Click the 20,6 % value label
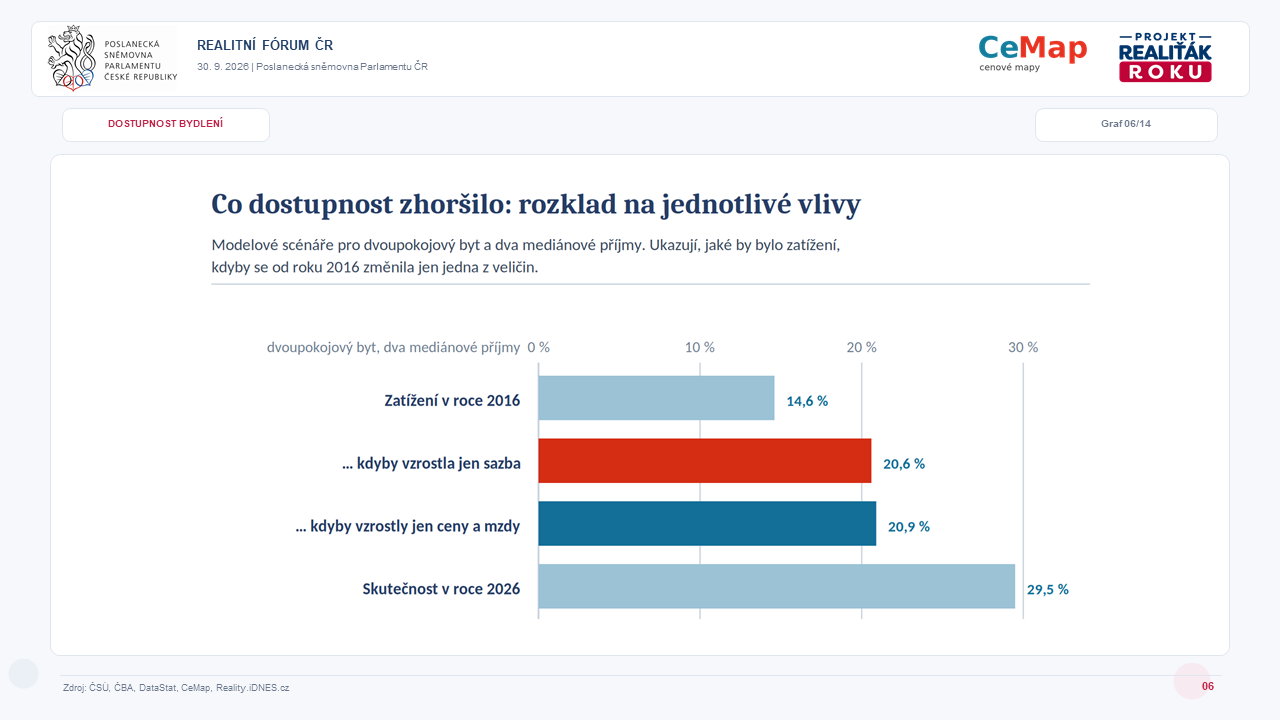Image resolution: width=1280 pixels, height=720 pixels. [904, 464]
